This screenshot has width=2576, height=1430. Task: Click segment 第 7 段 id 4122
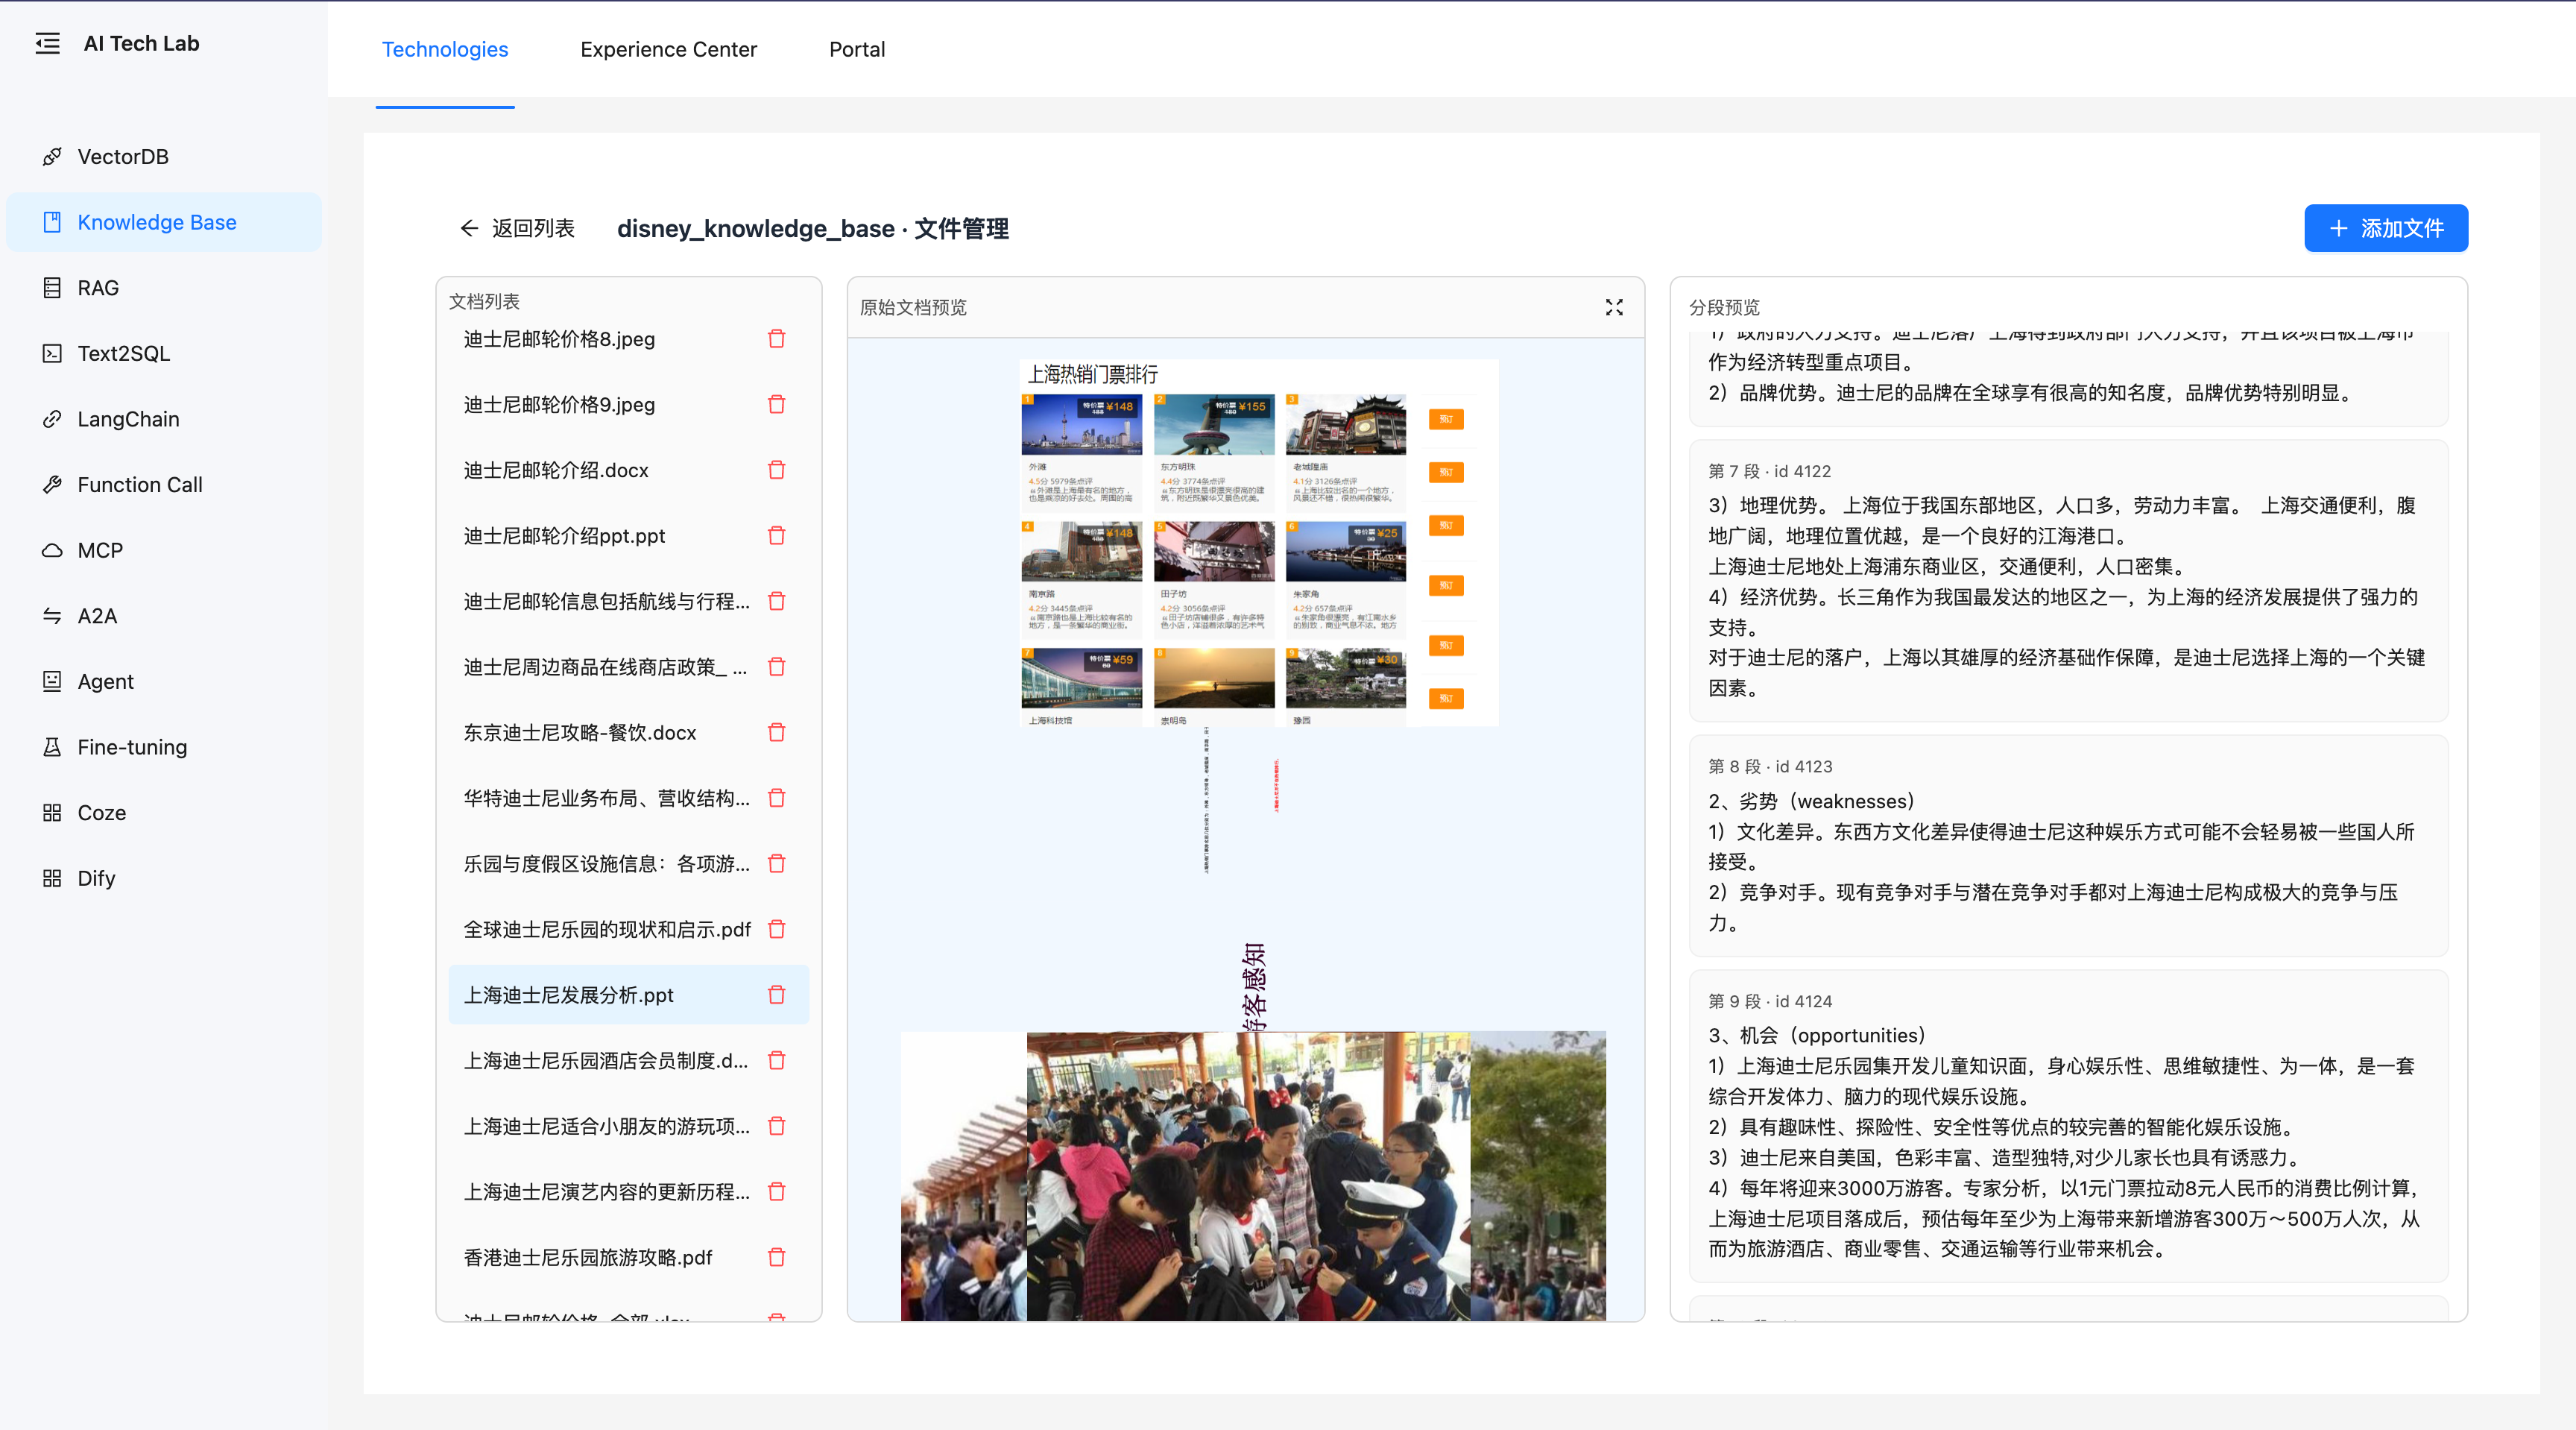2068,580
